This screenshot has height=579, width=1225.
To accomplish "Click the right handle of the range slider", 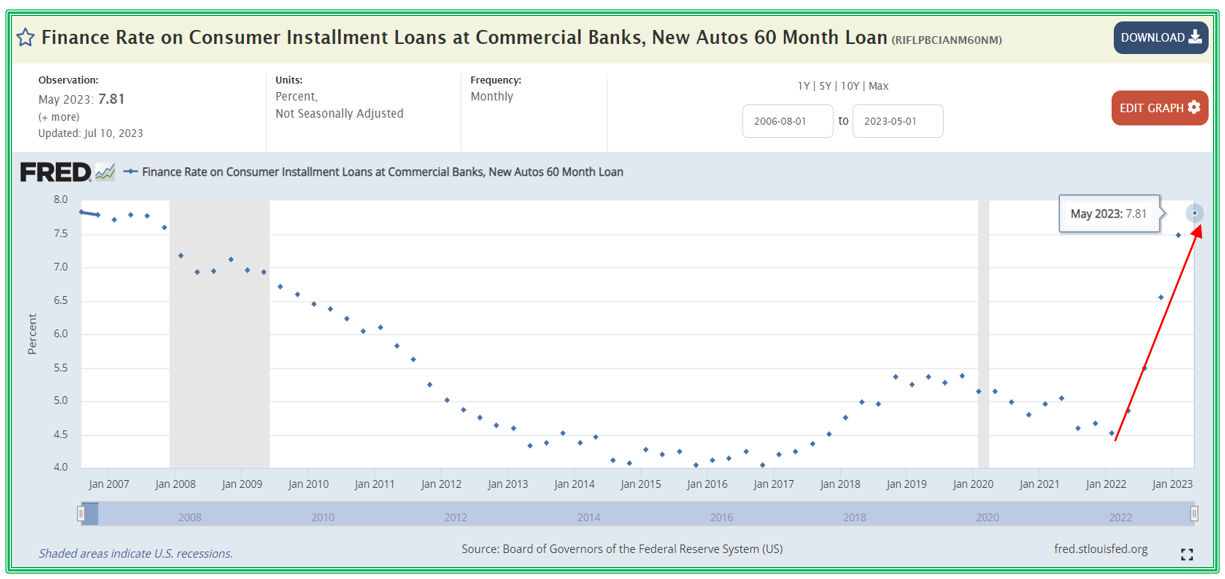I will click(x=1194, y=514).
